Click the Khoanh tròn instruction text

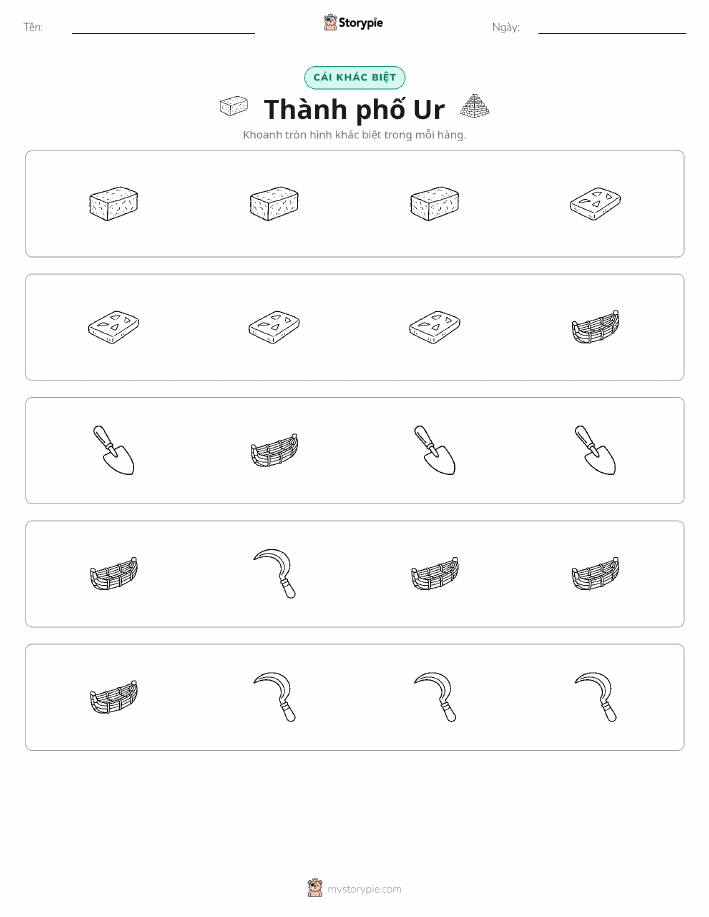pos(354,135)
